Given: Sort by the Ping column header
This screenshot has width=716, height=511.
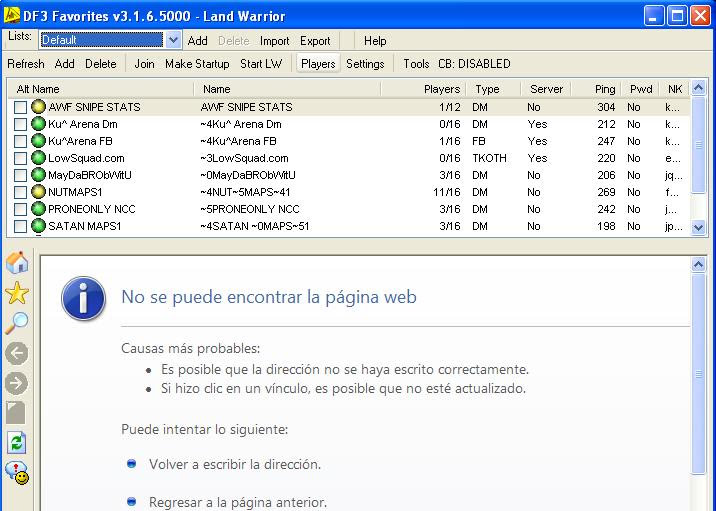Looking at the screenshot, I should coord(597,89).
